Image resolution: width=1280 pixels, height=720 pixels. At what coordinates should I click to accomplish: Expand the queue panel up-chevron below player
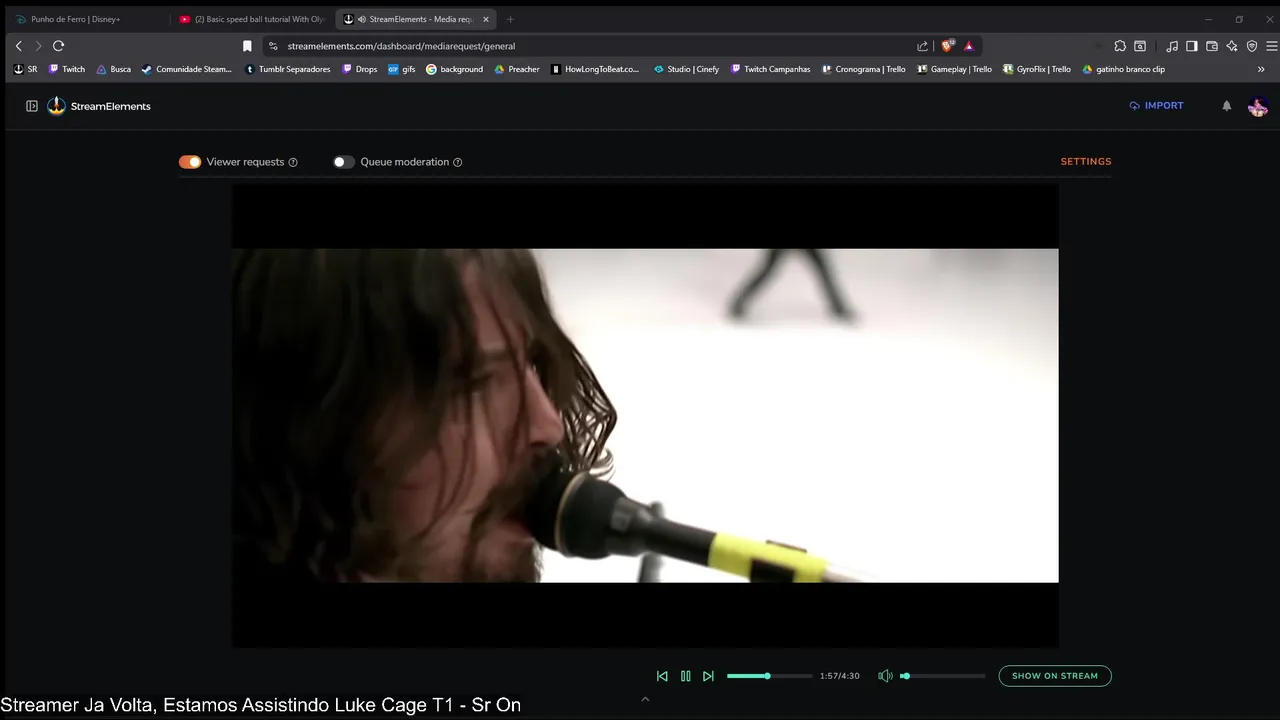[x=645, y=699]
